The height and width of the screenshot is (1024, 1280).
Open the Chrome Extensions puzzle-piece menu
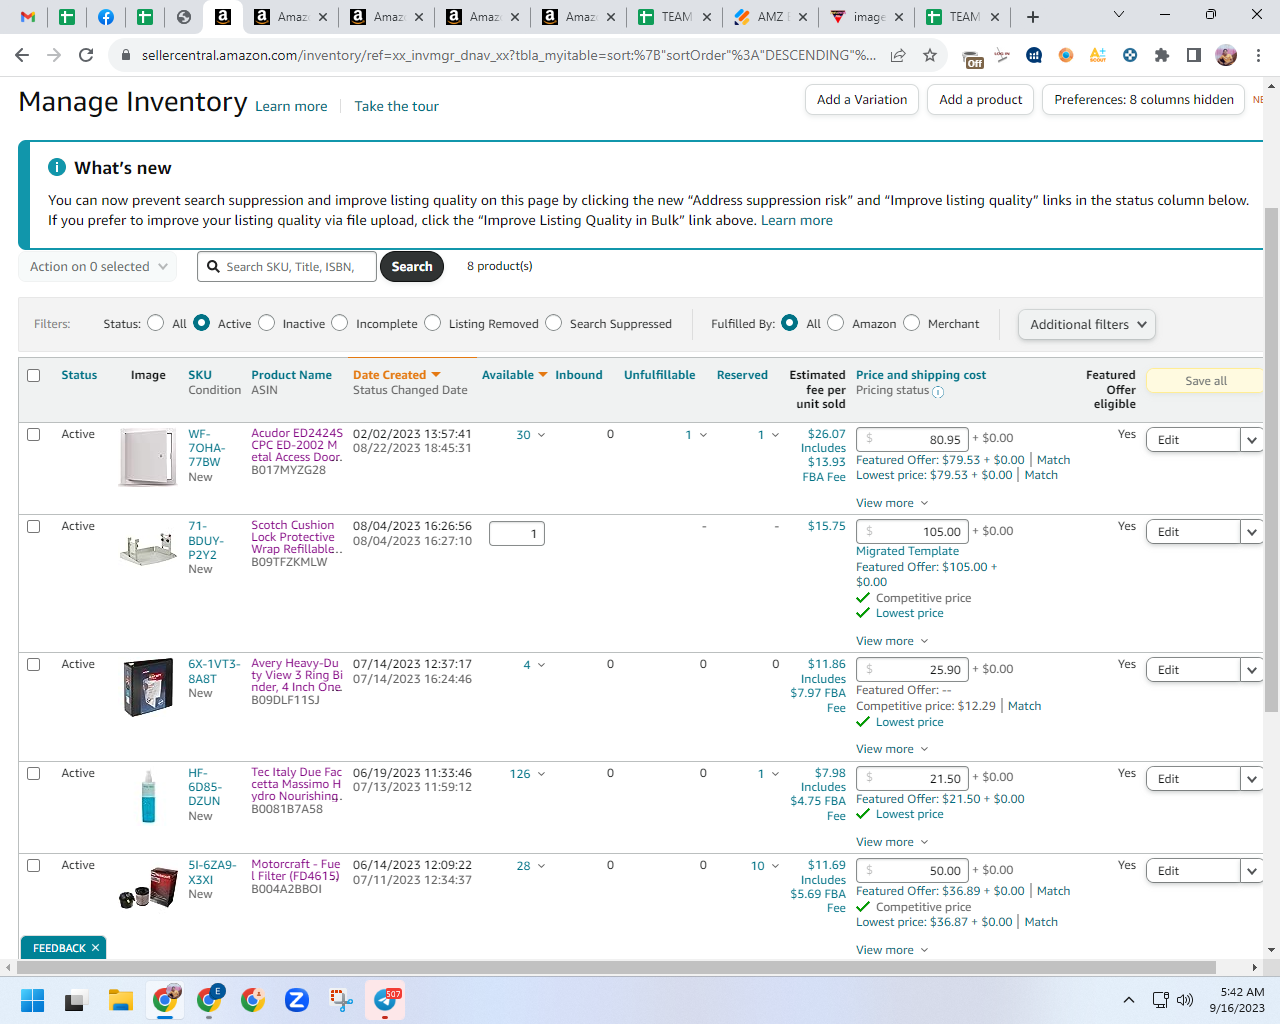pyautogui.click(x=1162, y=55)
